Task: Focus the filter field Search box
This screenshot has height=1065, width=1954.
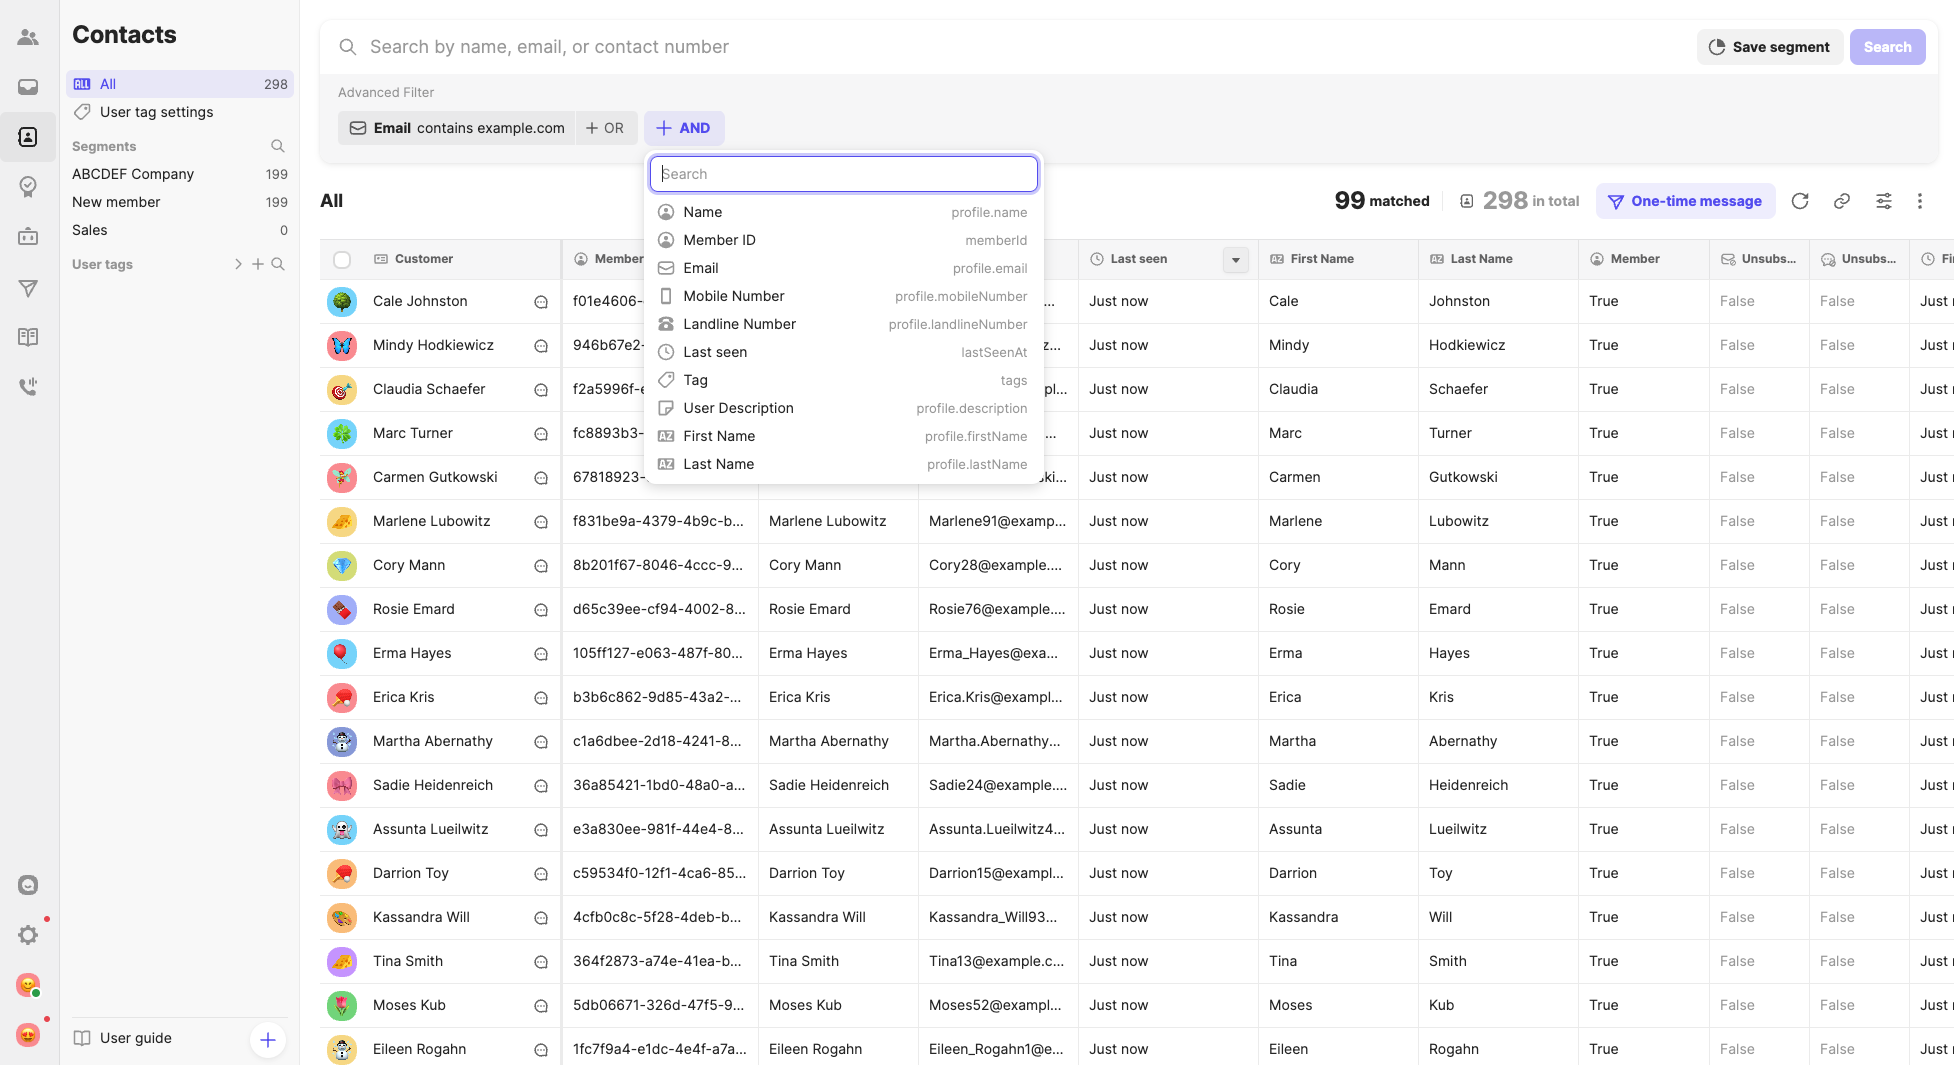Action: [x=844, y=174]
